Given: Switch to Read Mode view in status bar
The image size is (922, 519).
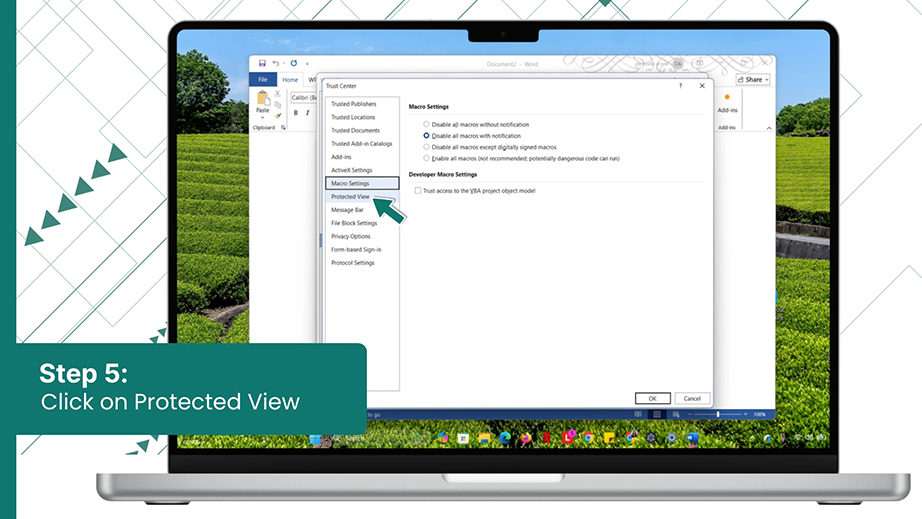Looking at the screenshot, I should tap(638, 414).
